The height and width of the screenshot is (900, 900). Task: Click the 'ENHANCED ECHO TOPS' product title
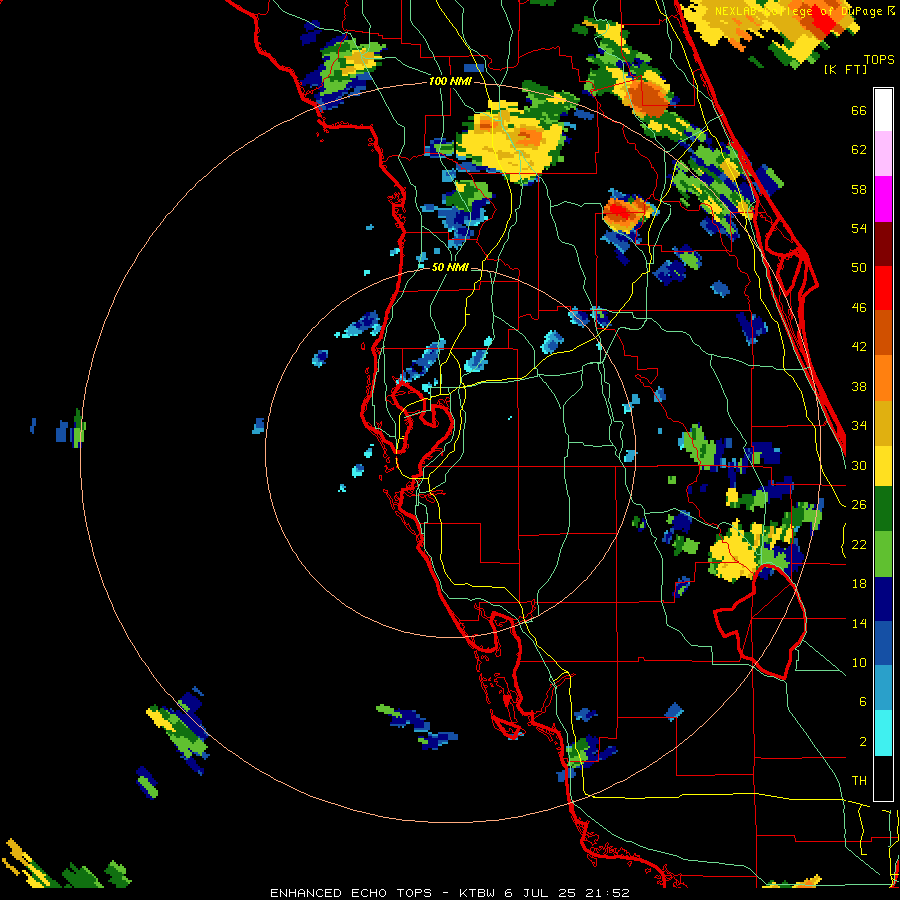coord(351,893)
